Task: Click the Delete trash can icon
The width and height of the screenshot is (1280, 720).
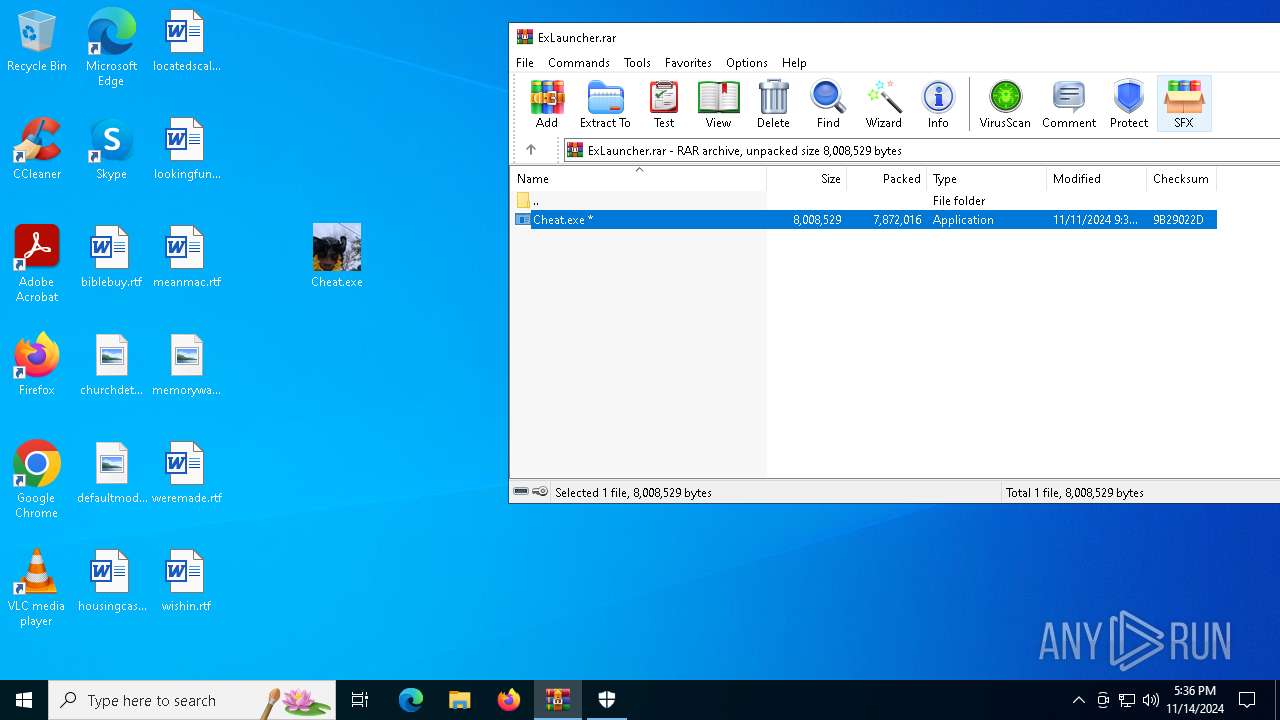Action: (x=773, y=104)
